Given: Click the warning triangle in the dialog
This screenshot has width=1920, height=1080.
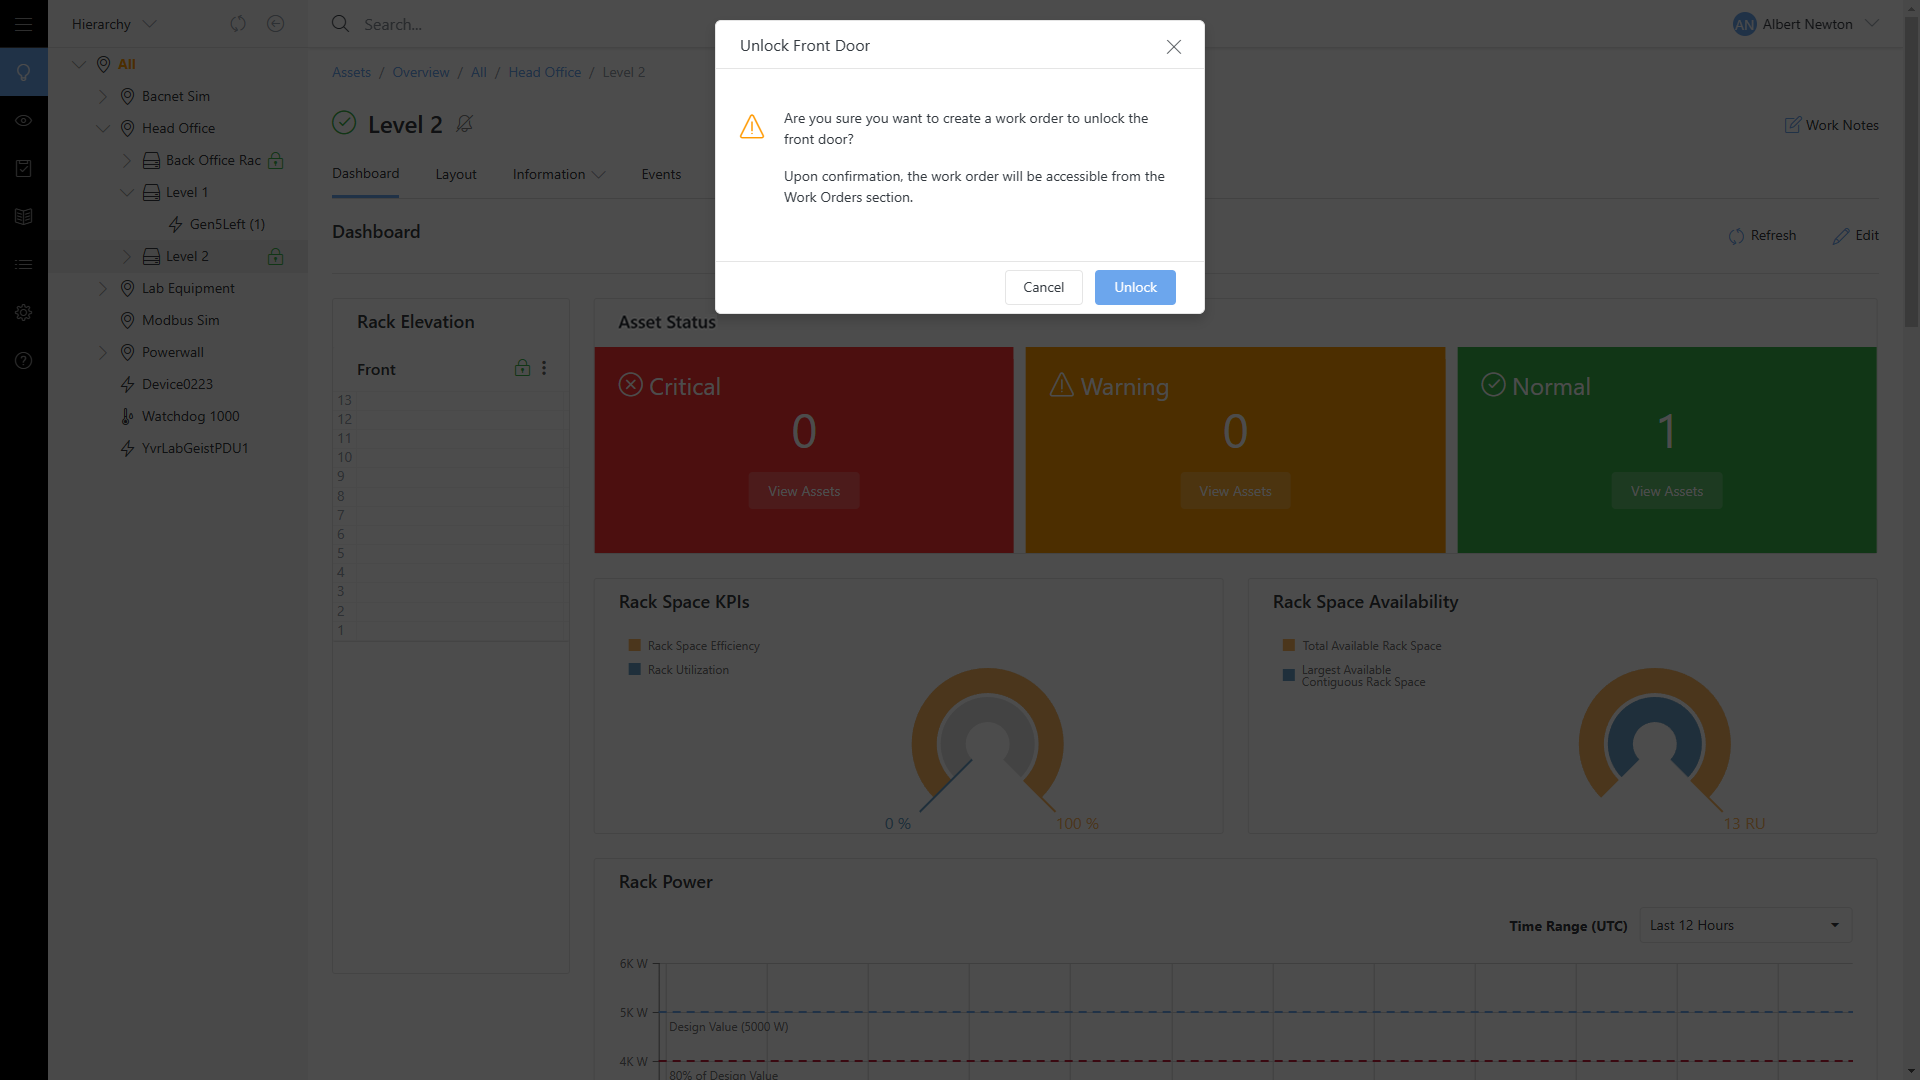Looking at the screenshot, I should pyautogui.click(x=752, y=126).
